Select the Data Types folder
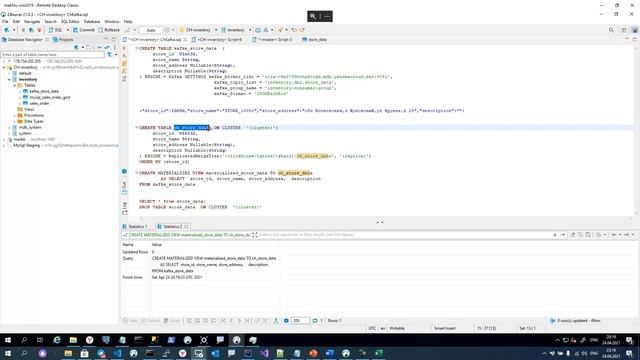The height and width of the screenshot is (360, 640). [33, 121]
